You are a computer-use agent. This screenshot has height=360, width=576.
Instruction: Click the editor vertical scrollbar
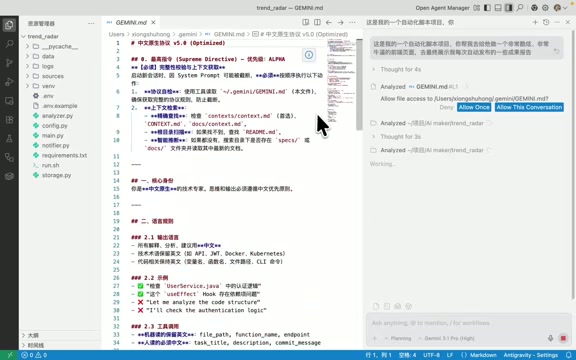point(359,84)
